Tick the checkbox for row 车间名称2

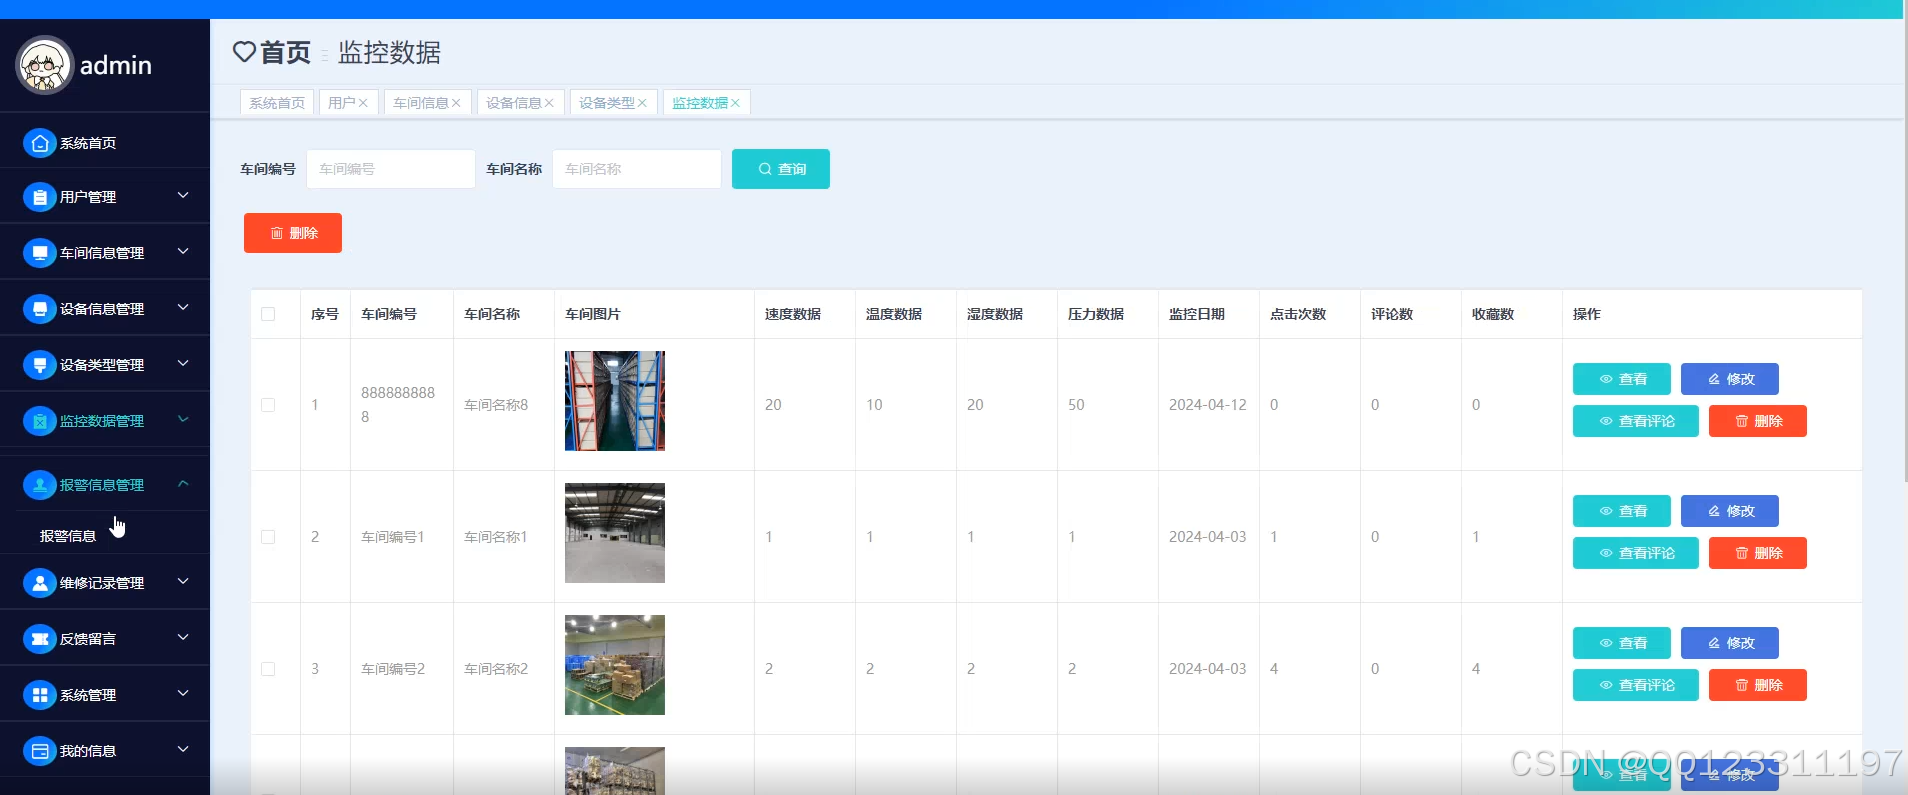[268, 669]
